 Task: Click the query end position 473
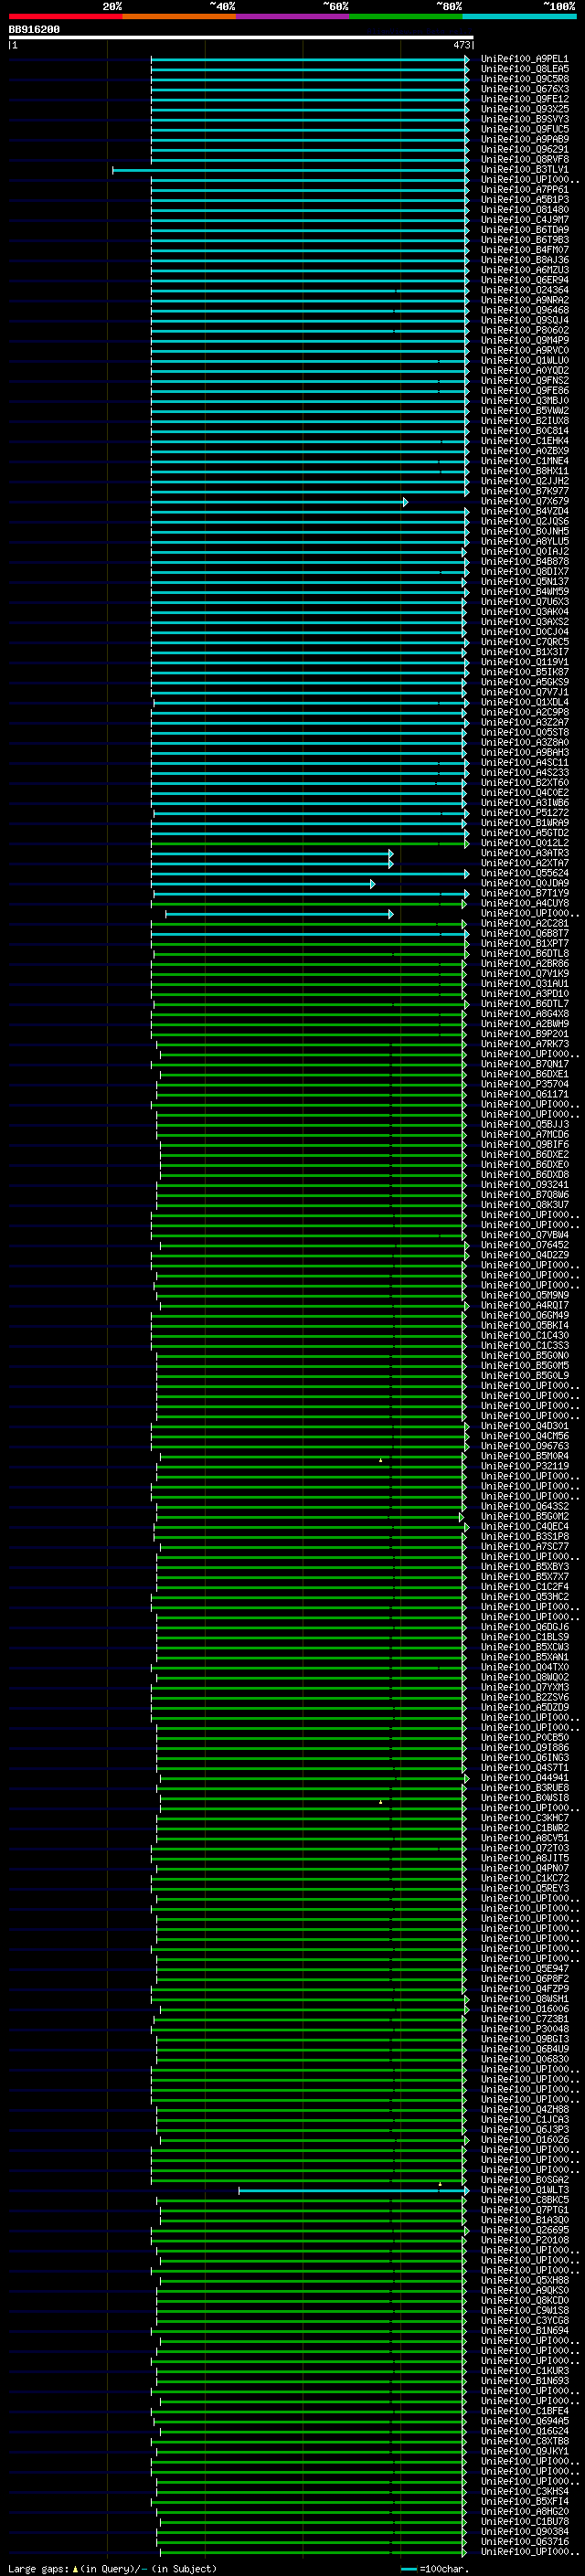point(461,45)
